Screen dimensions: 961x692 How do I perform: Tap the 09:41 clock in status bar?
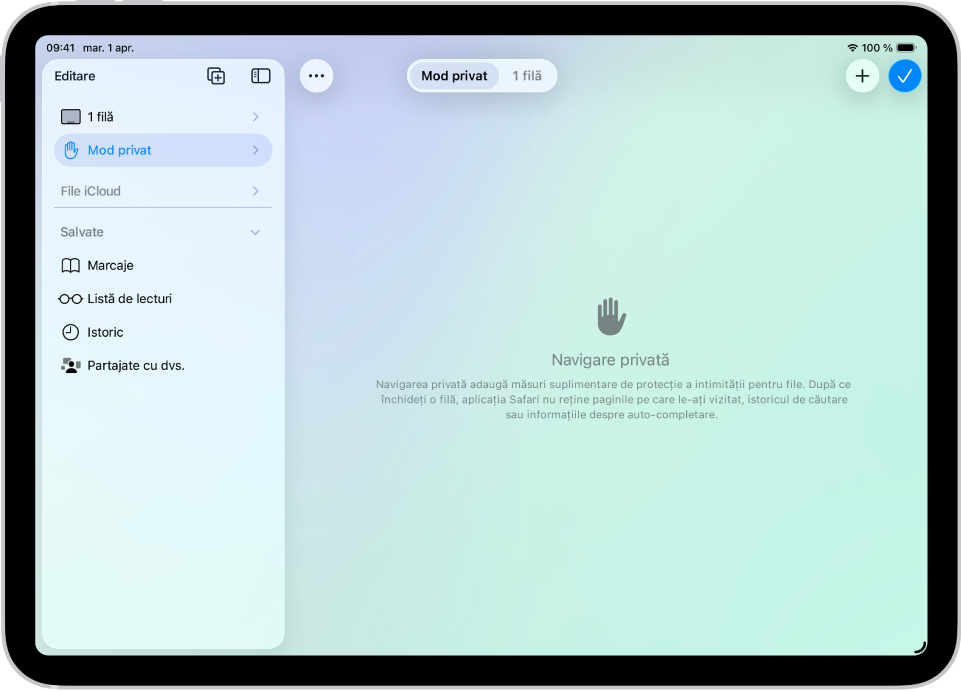click(61, 48)
